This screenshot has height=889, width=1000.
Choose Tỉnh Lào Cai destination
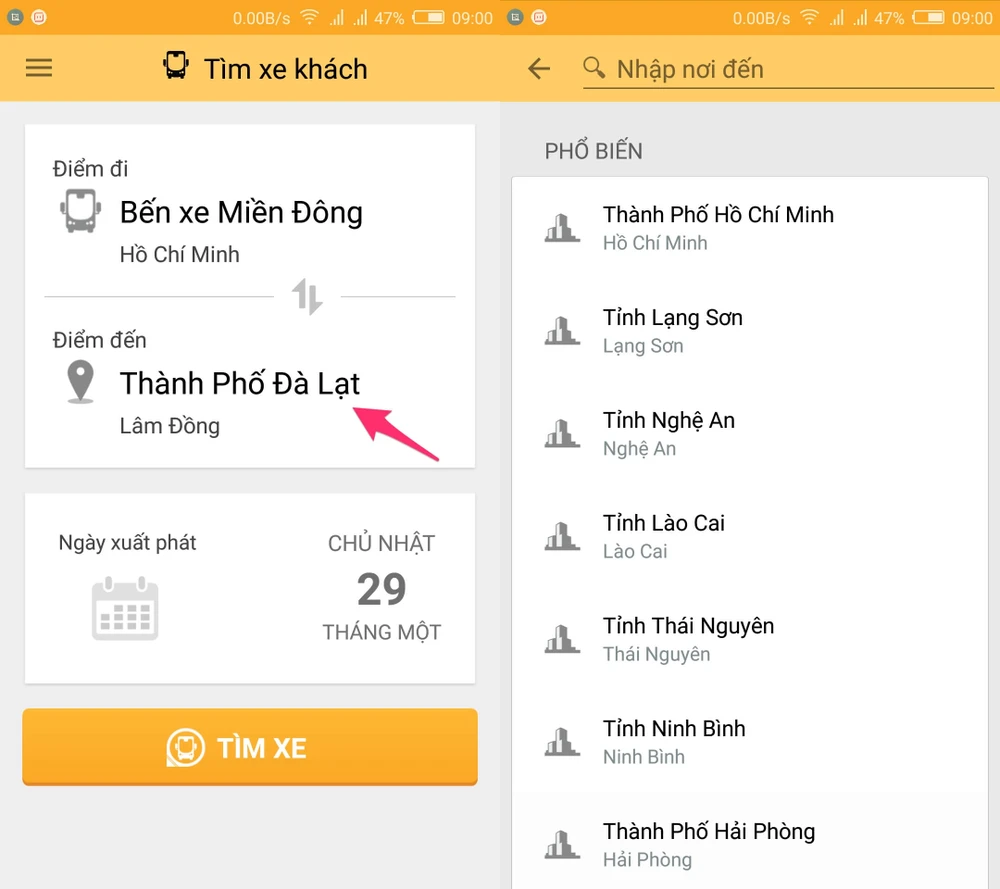coord(749,536)
